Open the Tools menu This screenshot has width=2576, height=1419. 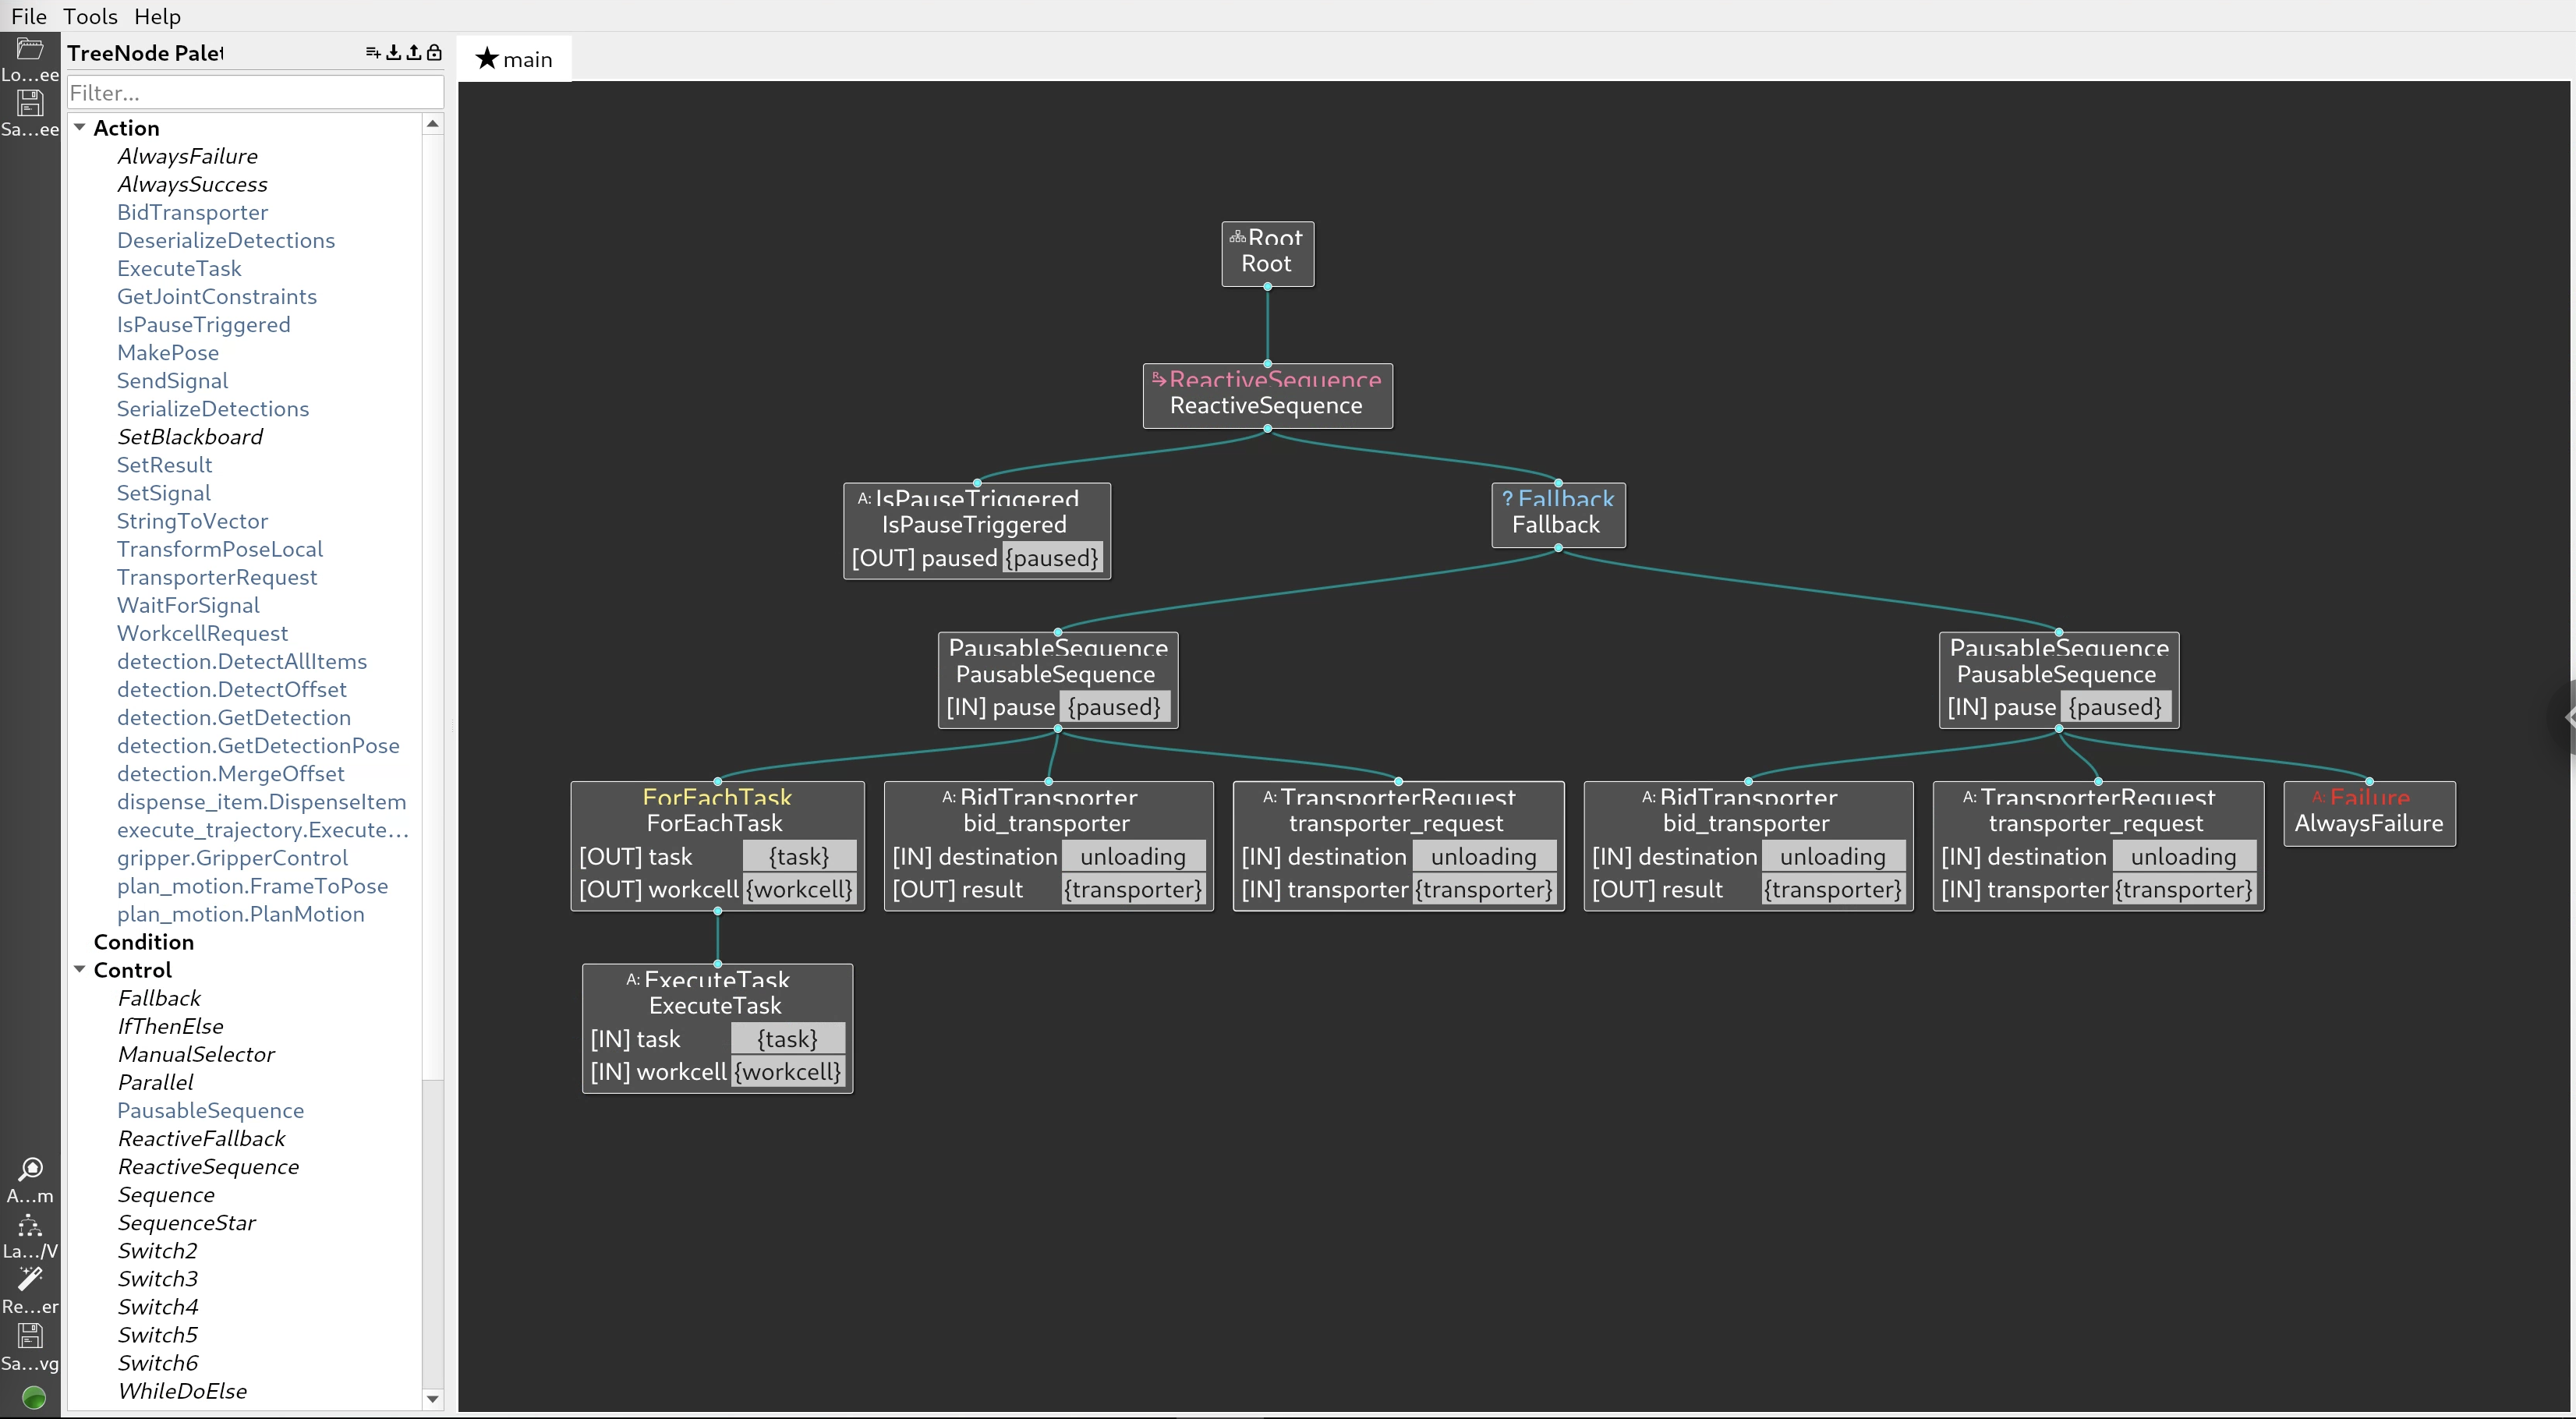[89, 16]
